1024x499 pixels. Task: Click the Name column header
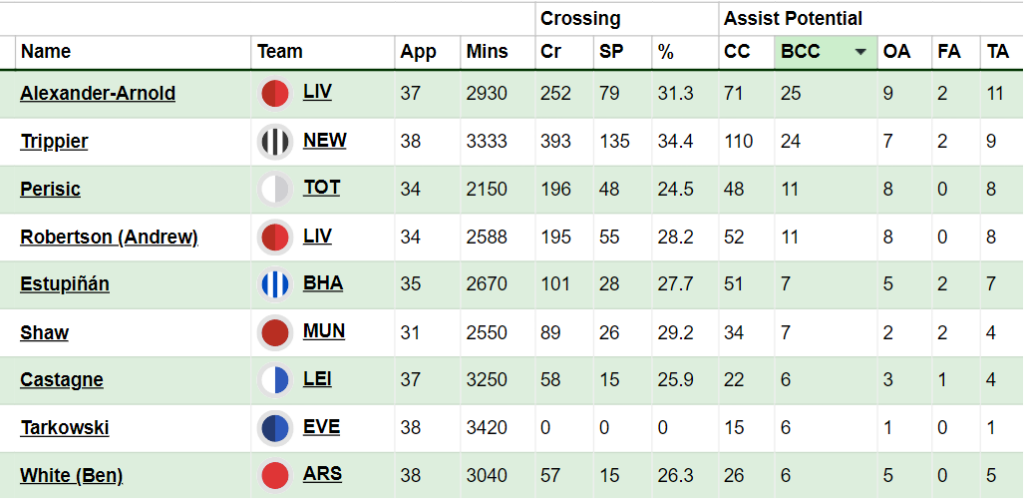pos(46,52)
